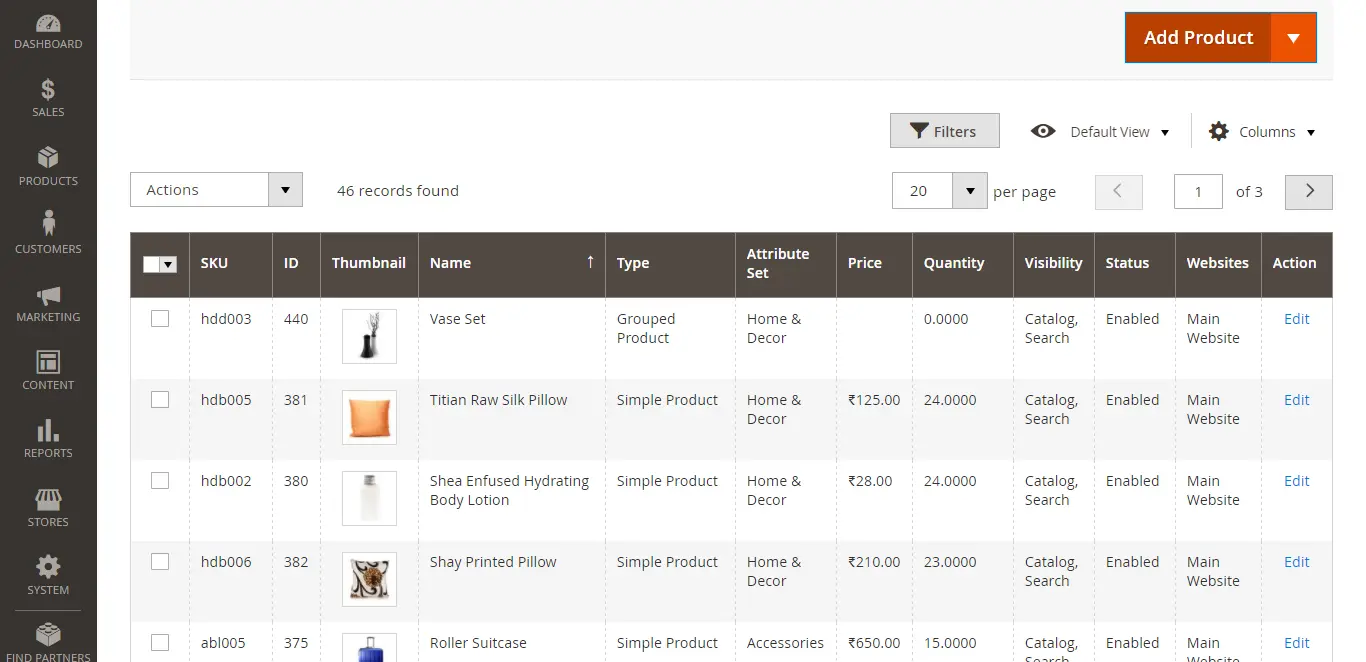Viewport: 1366px width, 662px height.
Task: Tick the checkbox for Roller Suitcase
Action: [160, 642]
